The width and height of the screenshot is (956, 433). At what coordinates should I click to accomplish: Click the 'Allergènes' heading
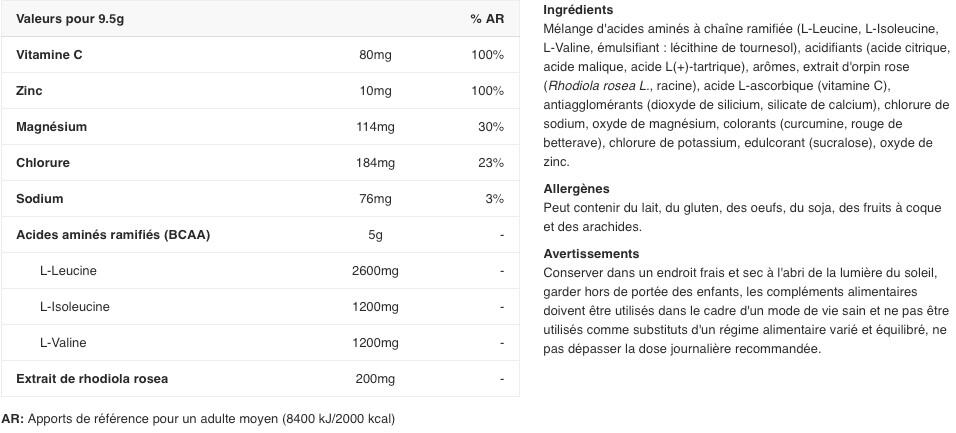pos(576,189)
